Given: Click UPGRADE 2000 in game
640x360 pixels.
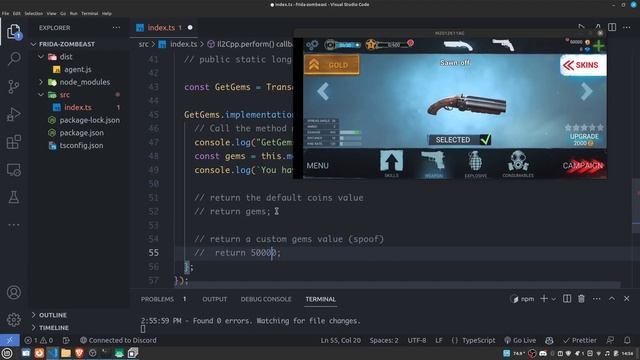Looking at the screenshot, I should tap(584, 139).
